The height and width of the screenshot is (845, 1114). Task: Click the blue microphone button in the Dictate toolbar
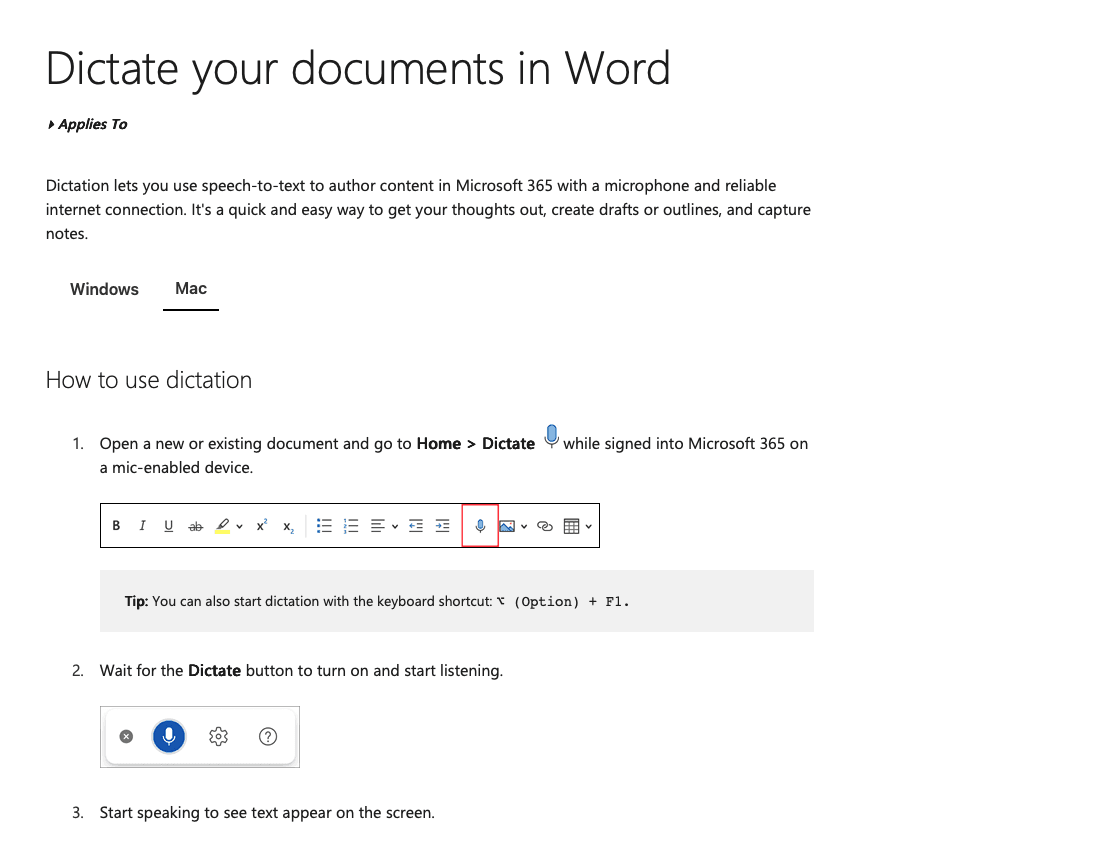coord(169,736)
